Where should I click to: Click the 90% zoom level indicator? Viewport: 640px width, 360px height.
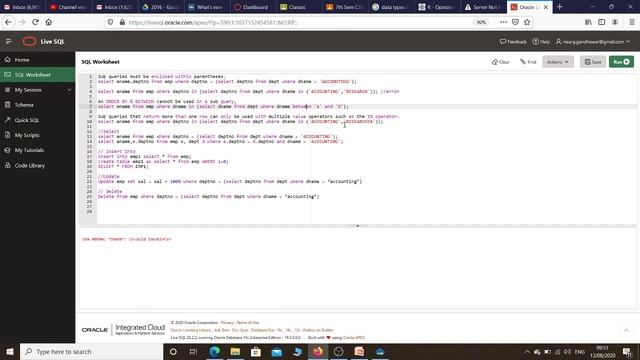(x=481, y=22)
